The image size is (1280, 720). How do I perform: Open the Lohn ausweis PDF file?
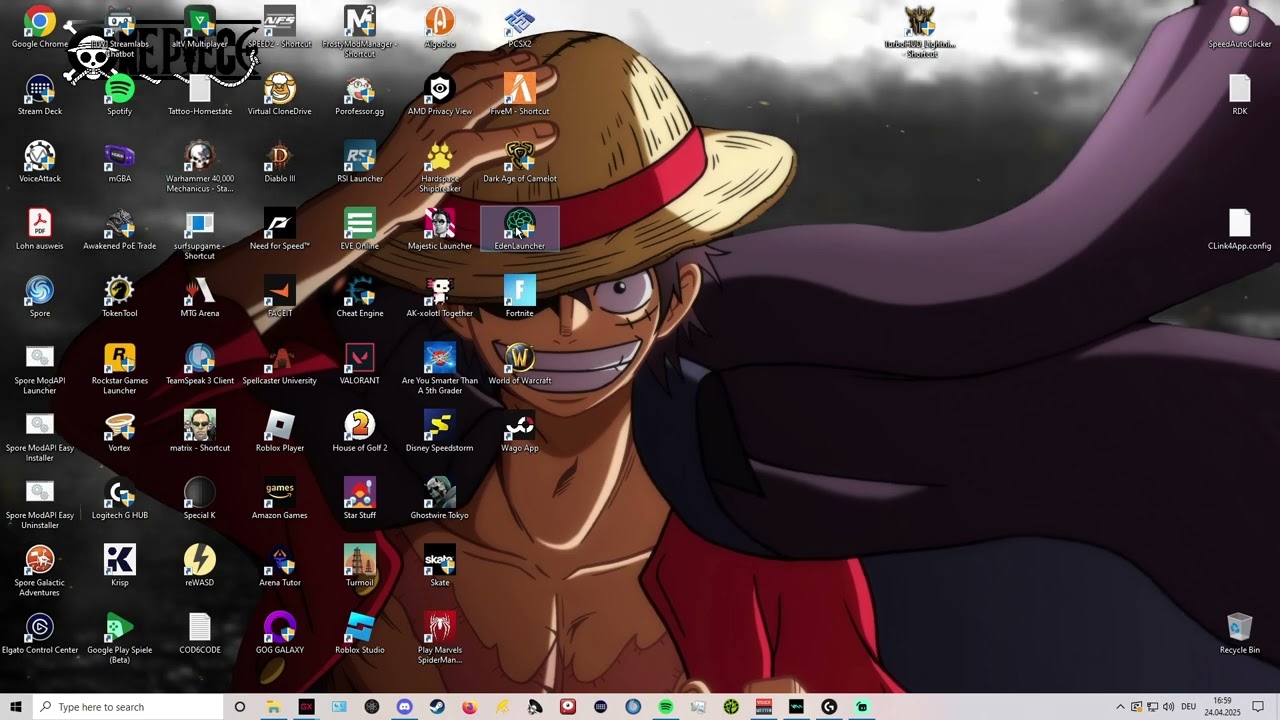pos(40,228)
